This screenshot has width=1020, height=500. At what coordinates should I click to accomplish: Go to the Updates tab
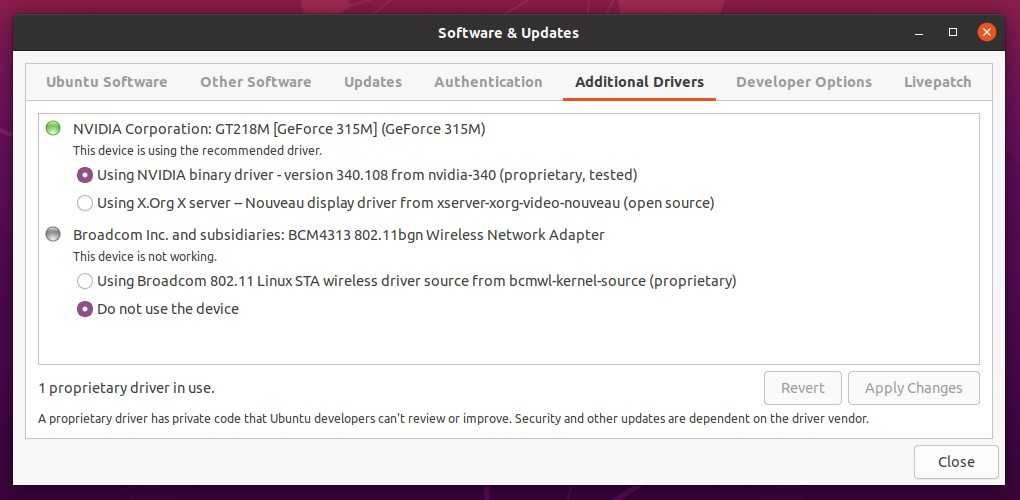click(x=373, y=82)
